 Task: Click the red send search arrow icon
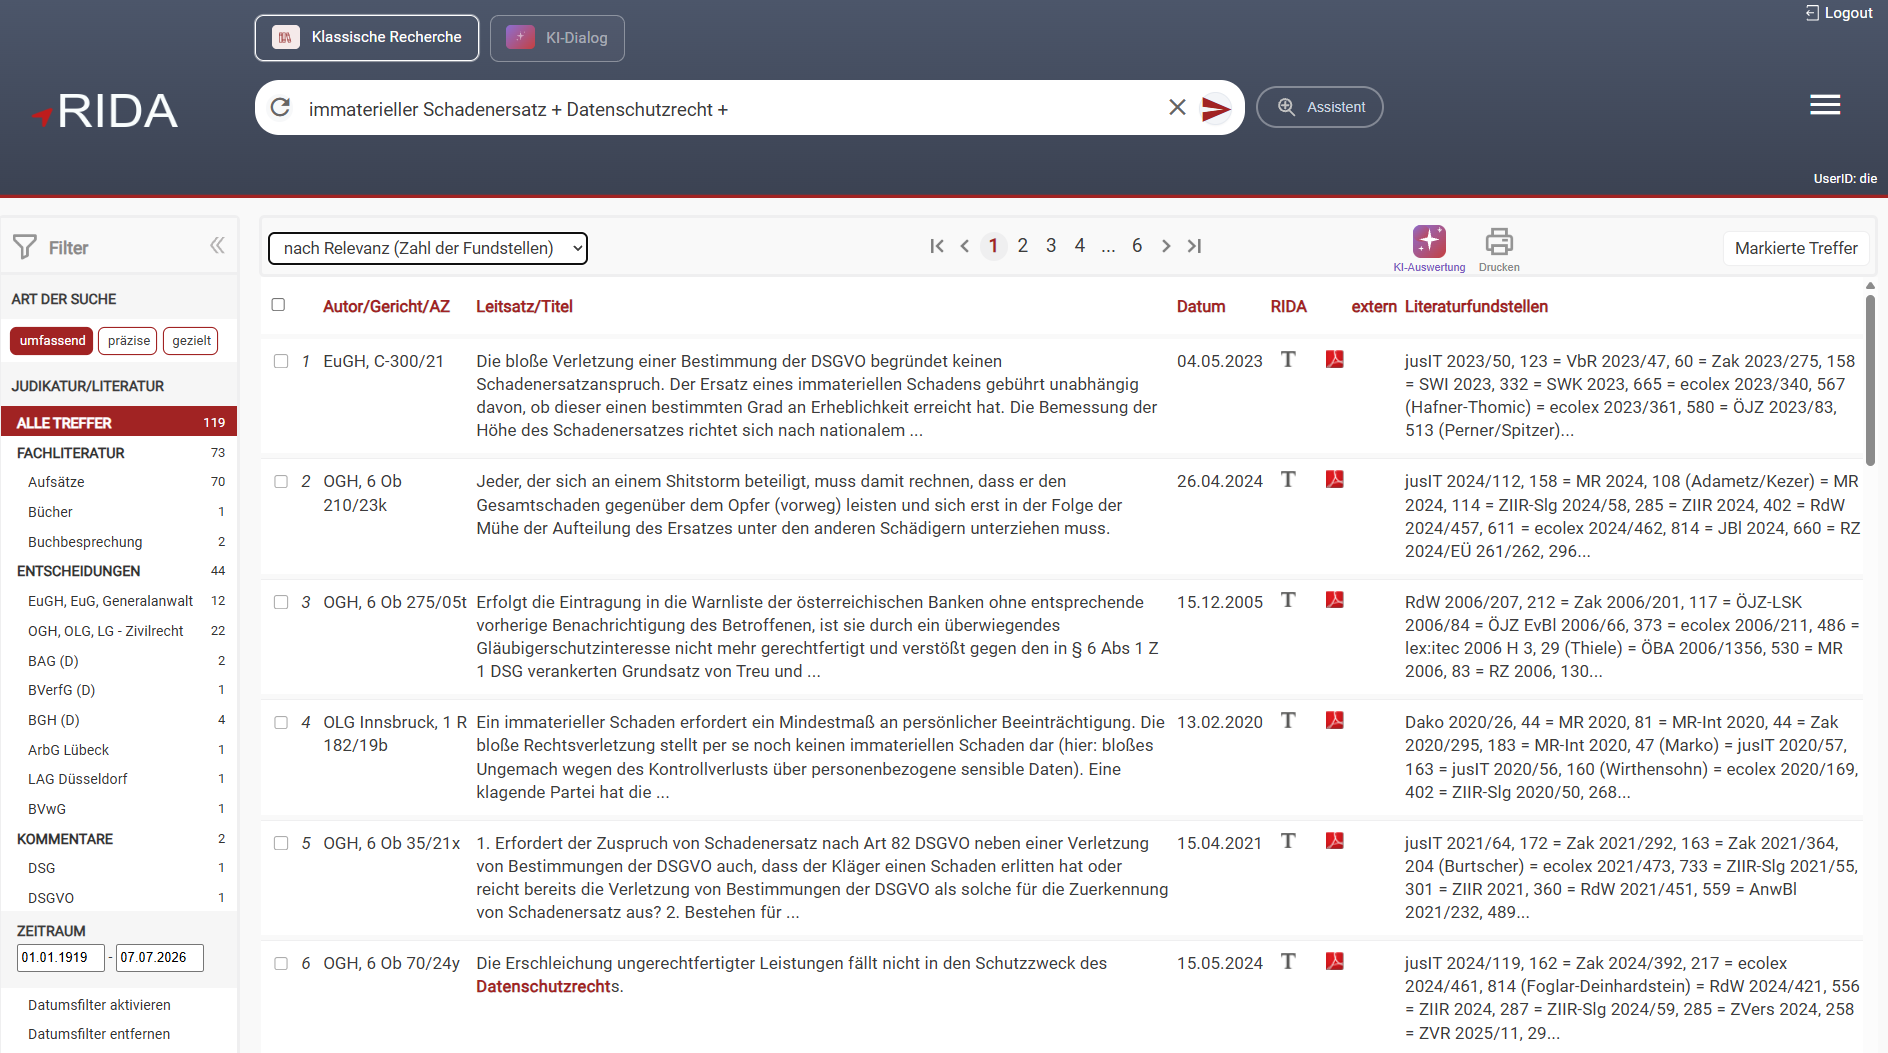(x=1215, y=108)
